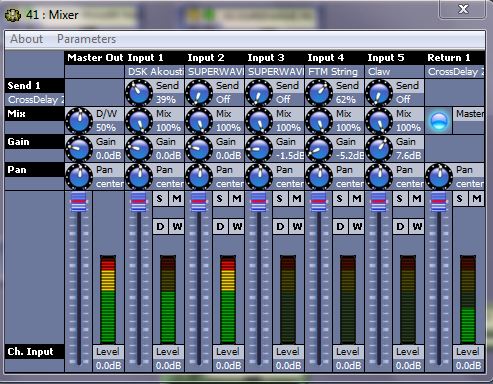Toggle the Input 3 W button
493x384 pixels.
coord(297,227)
